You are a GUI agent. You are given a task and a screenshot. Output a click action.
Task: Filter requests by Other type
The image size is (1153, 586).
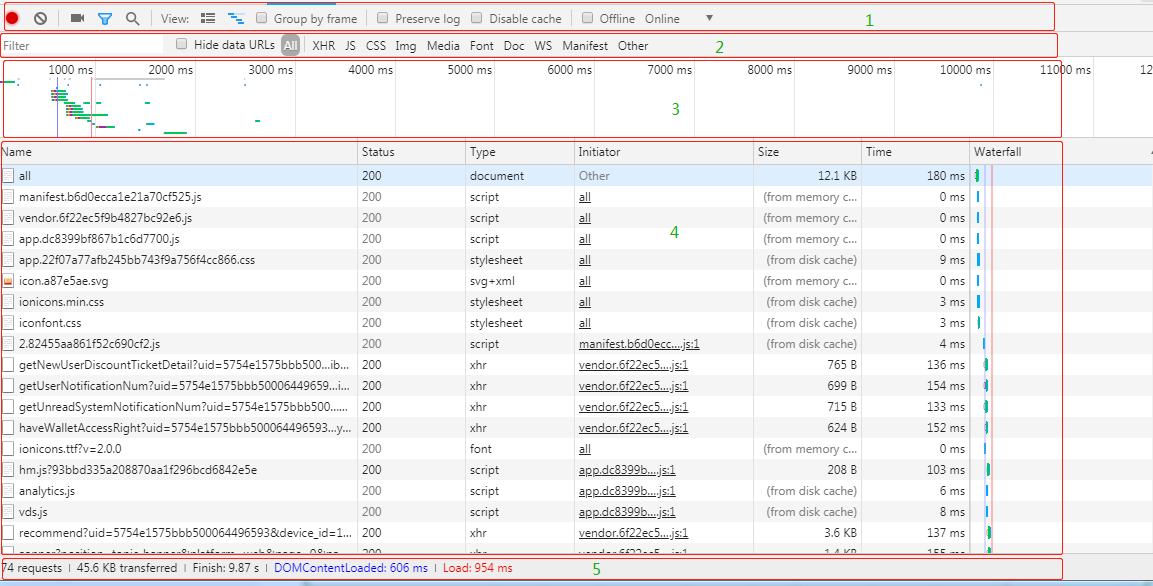coord(633,46)
